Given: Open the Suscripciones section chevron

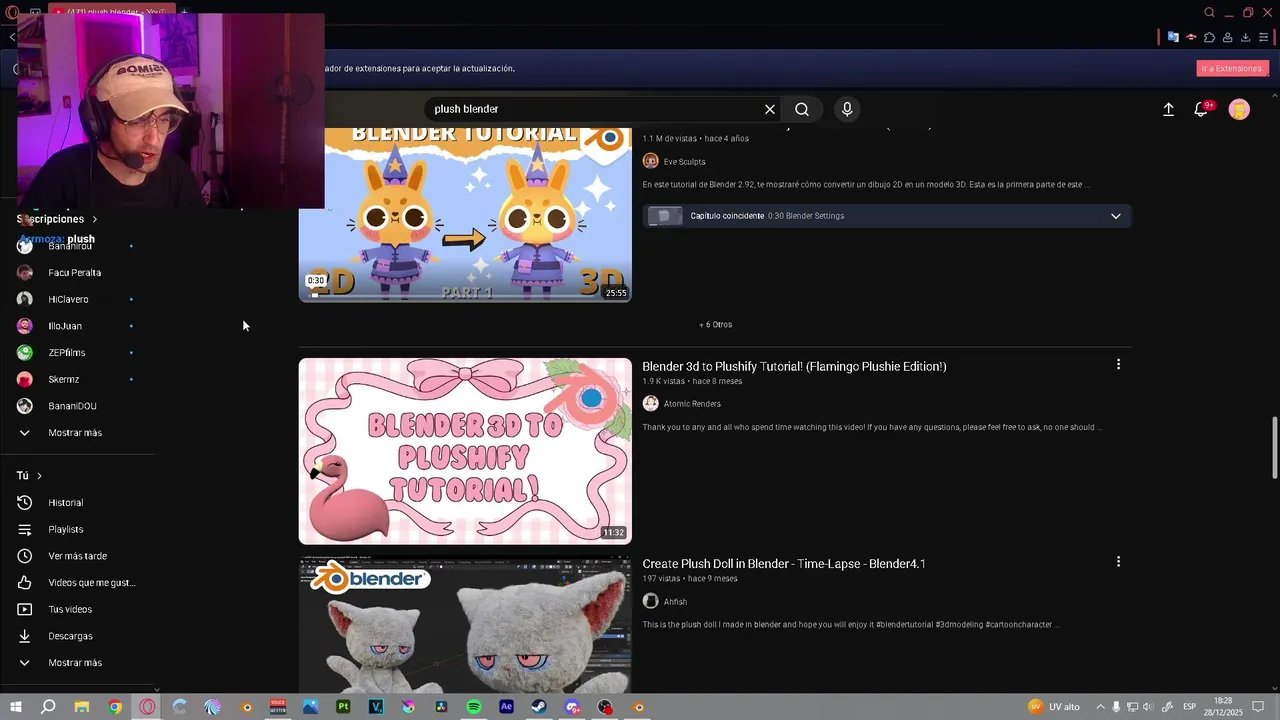Looking at the screenshot, I should tap(95, 219).
